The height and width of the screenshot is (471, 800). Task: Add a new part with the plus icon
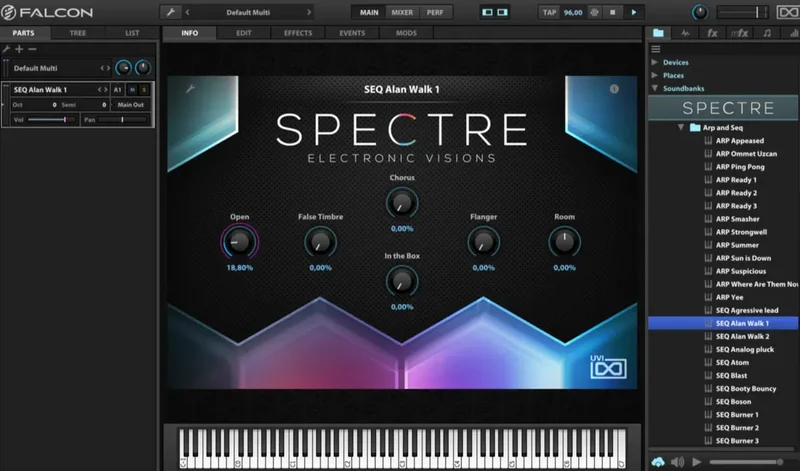(x=19, y=49)
